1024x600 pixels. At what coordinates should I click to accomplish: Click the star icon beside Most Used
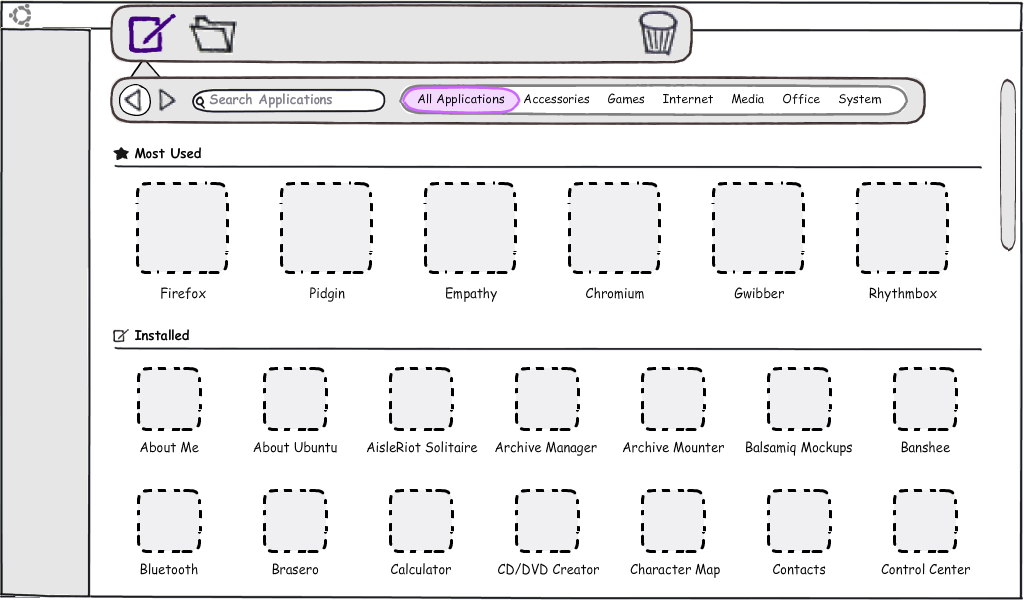[121, 153]
